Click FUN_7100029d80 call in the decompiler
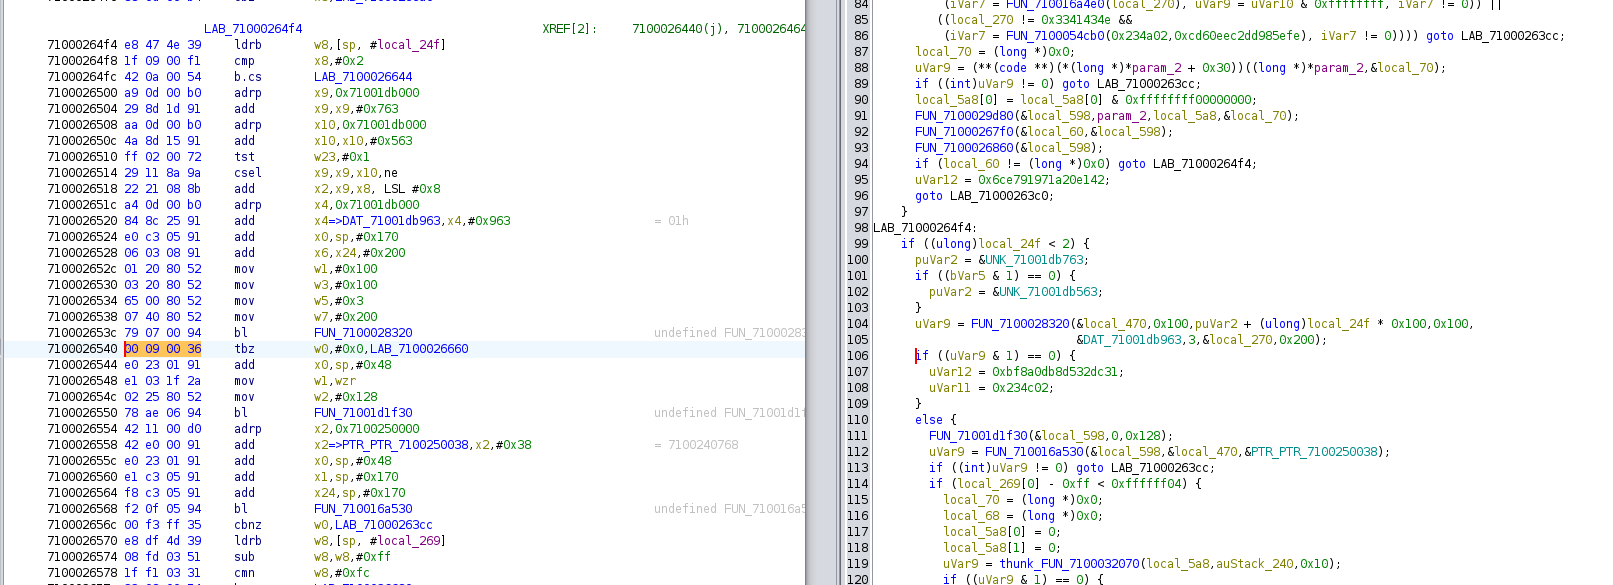1613x585 pixels. 964,116
